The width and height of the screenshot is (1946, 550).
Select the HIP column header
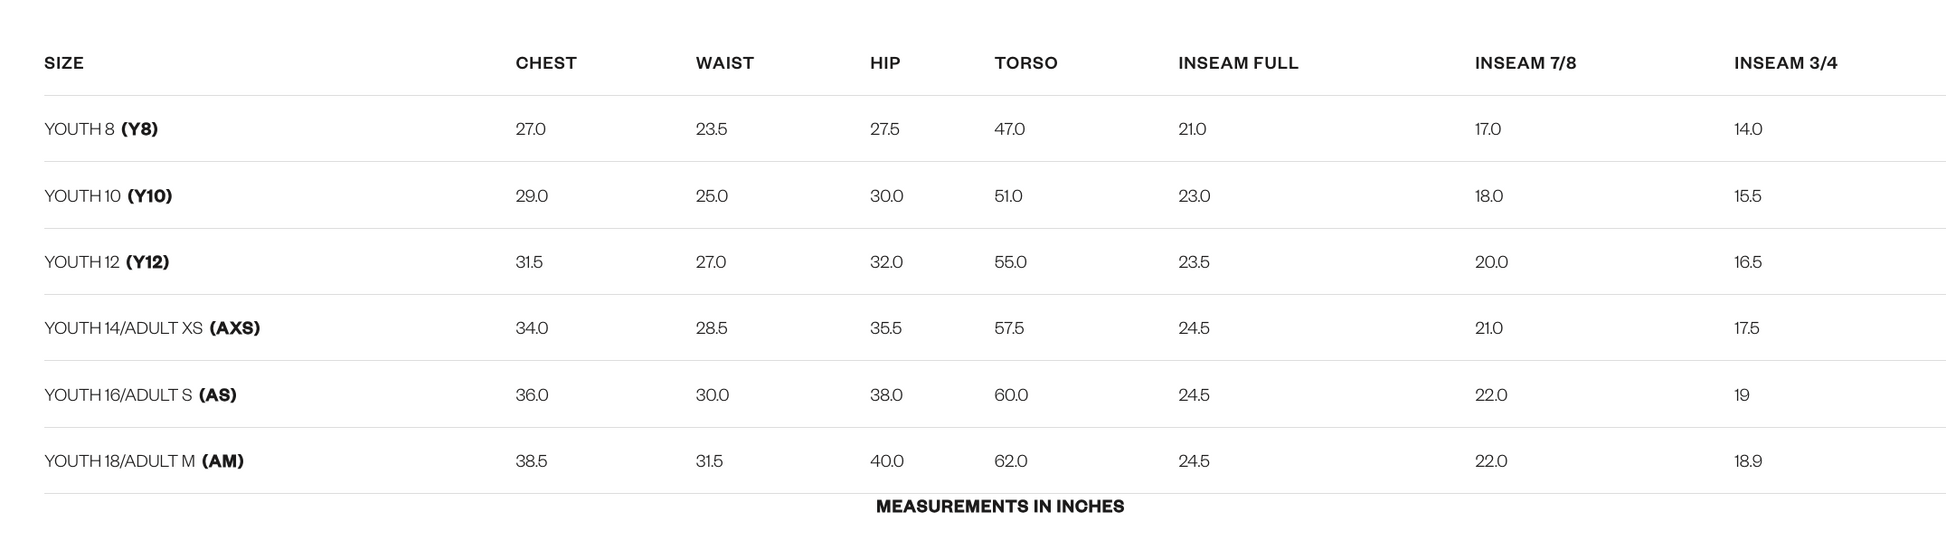click(885, 63)
